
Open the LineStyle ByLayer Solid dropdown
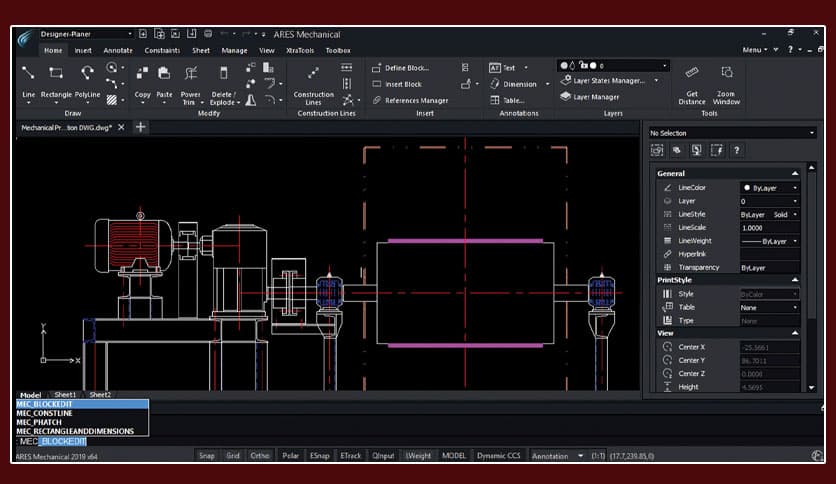[769, 215]
